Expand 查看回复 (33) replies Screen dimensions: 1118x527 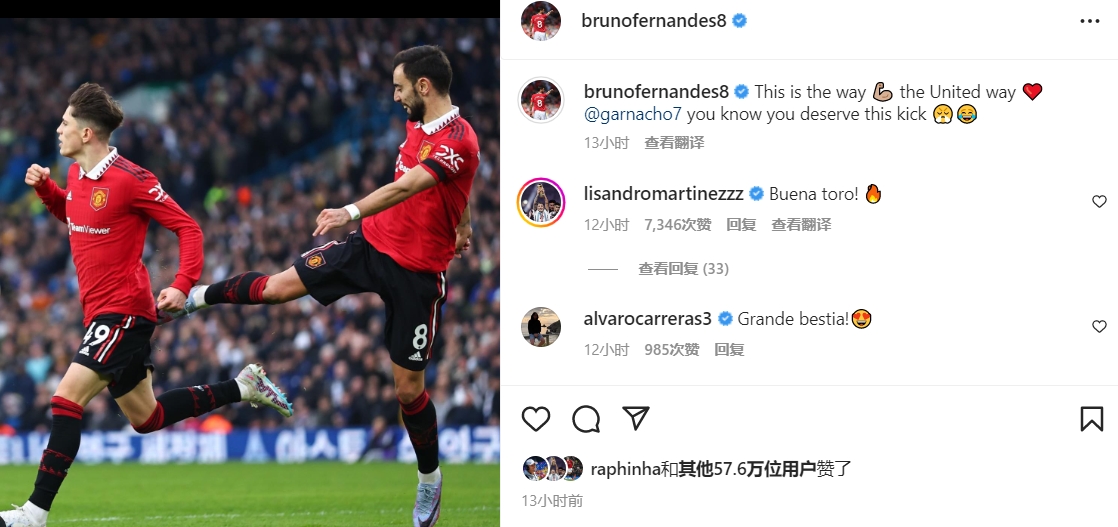click(683, 269)
